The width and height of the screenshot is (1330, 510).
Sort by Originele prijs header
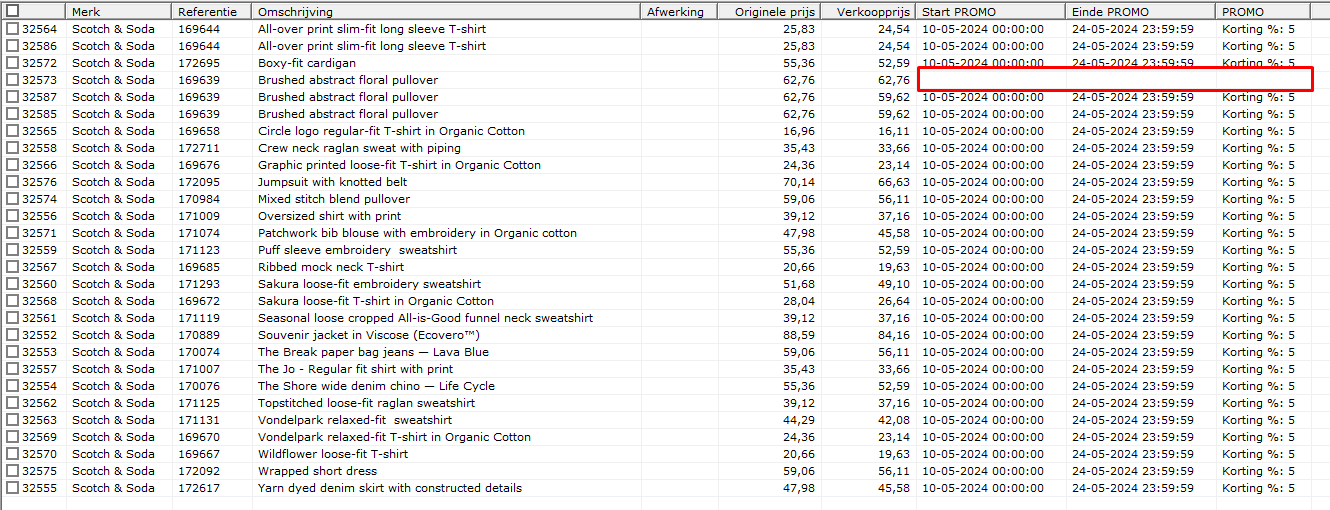(776, 11)
